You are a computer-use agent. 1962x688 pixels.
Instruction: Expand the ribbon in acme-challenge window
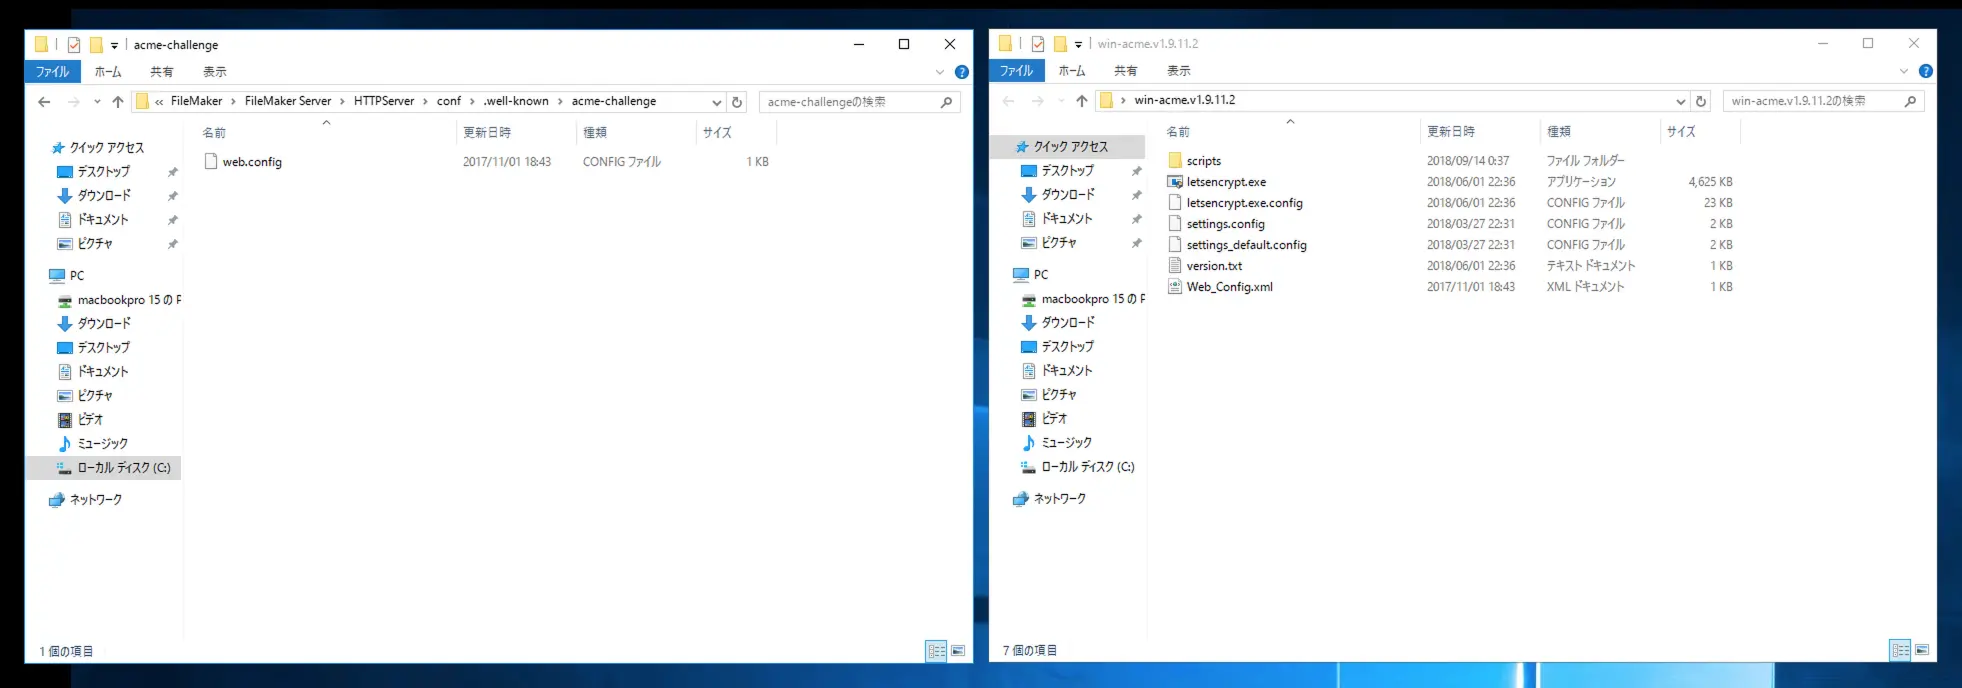(939, 72)
